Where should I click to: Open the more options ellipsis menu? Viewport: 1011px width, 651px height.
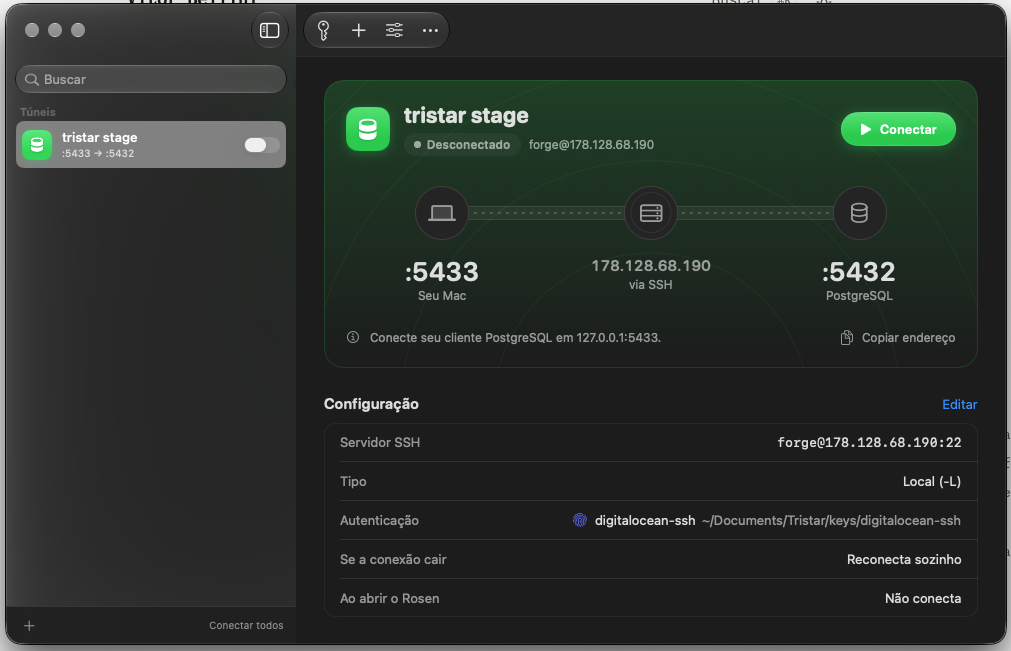pyautogui.click(x=430, y=30)
